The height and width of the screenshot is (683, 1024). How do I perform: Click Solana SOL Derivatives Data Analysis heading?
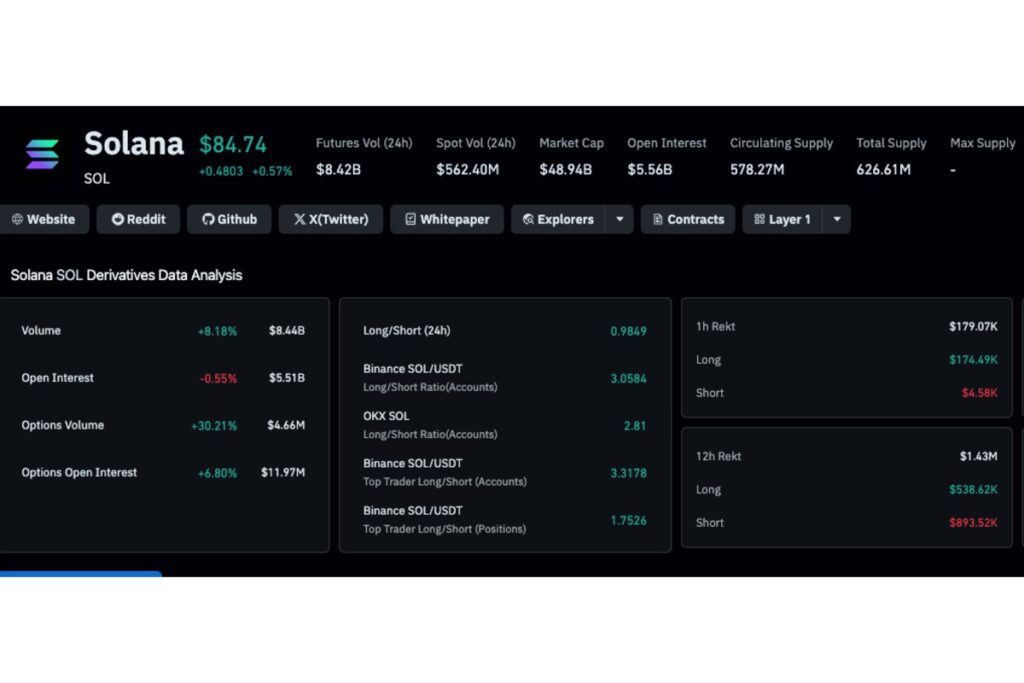point(126,276)
